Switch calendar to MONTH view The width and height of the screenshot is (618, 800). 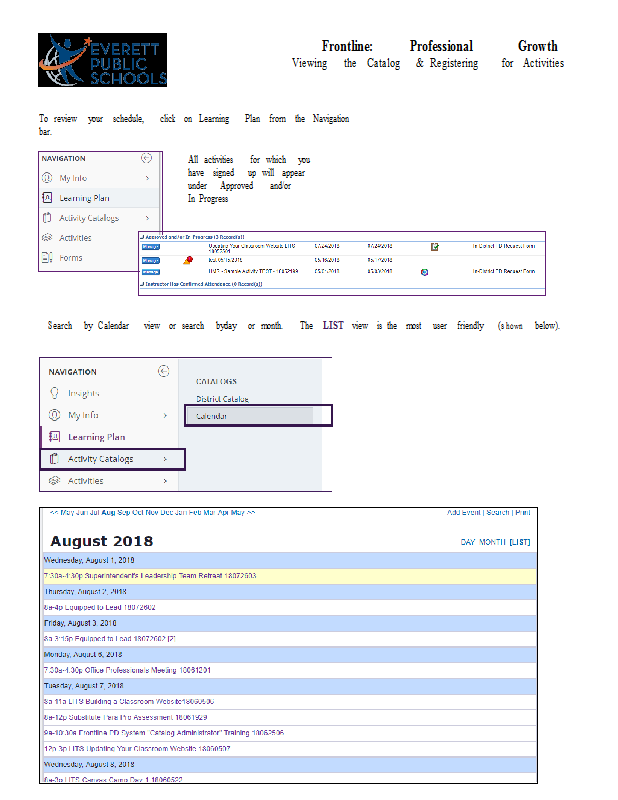pos(492,542)
